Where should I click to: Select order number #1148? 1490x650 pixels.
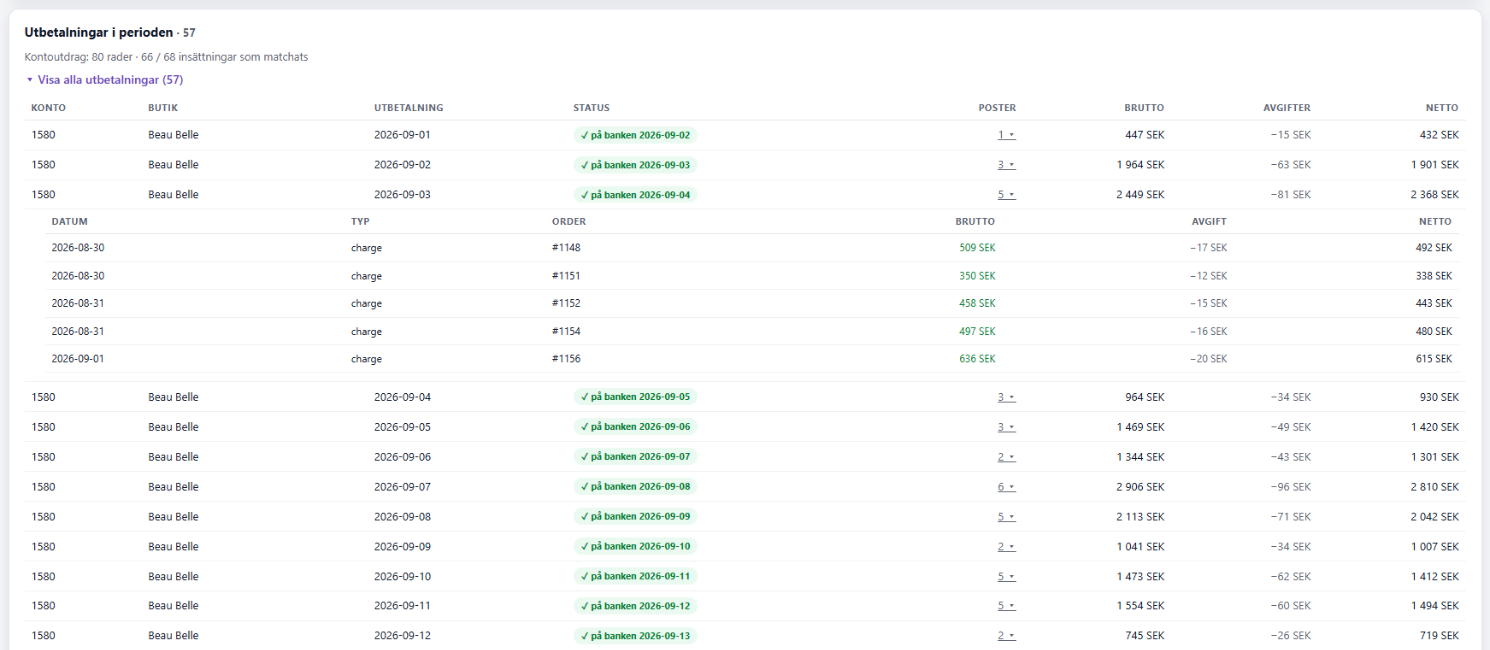point(566,248)
